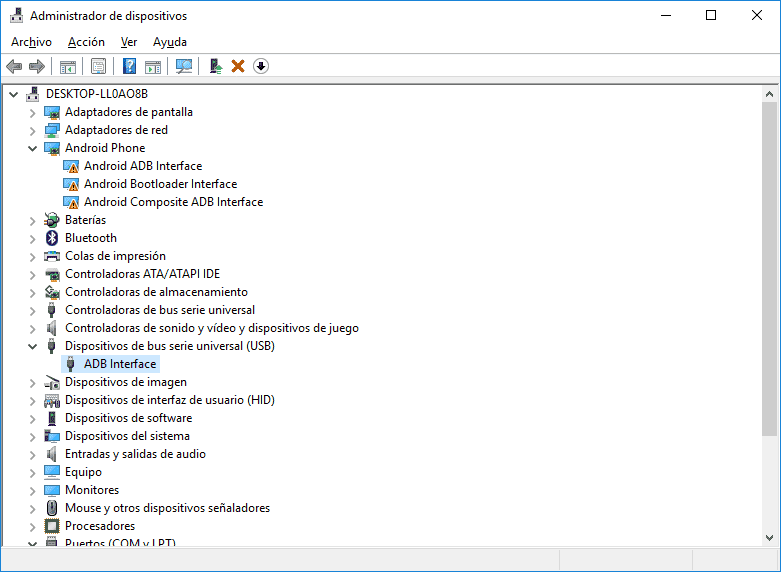The width and height of the screenshot is (781, 572).
Task: Expand Adaptadores de red category
Action: (32, 131)
